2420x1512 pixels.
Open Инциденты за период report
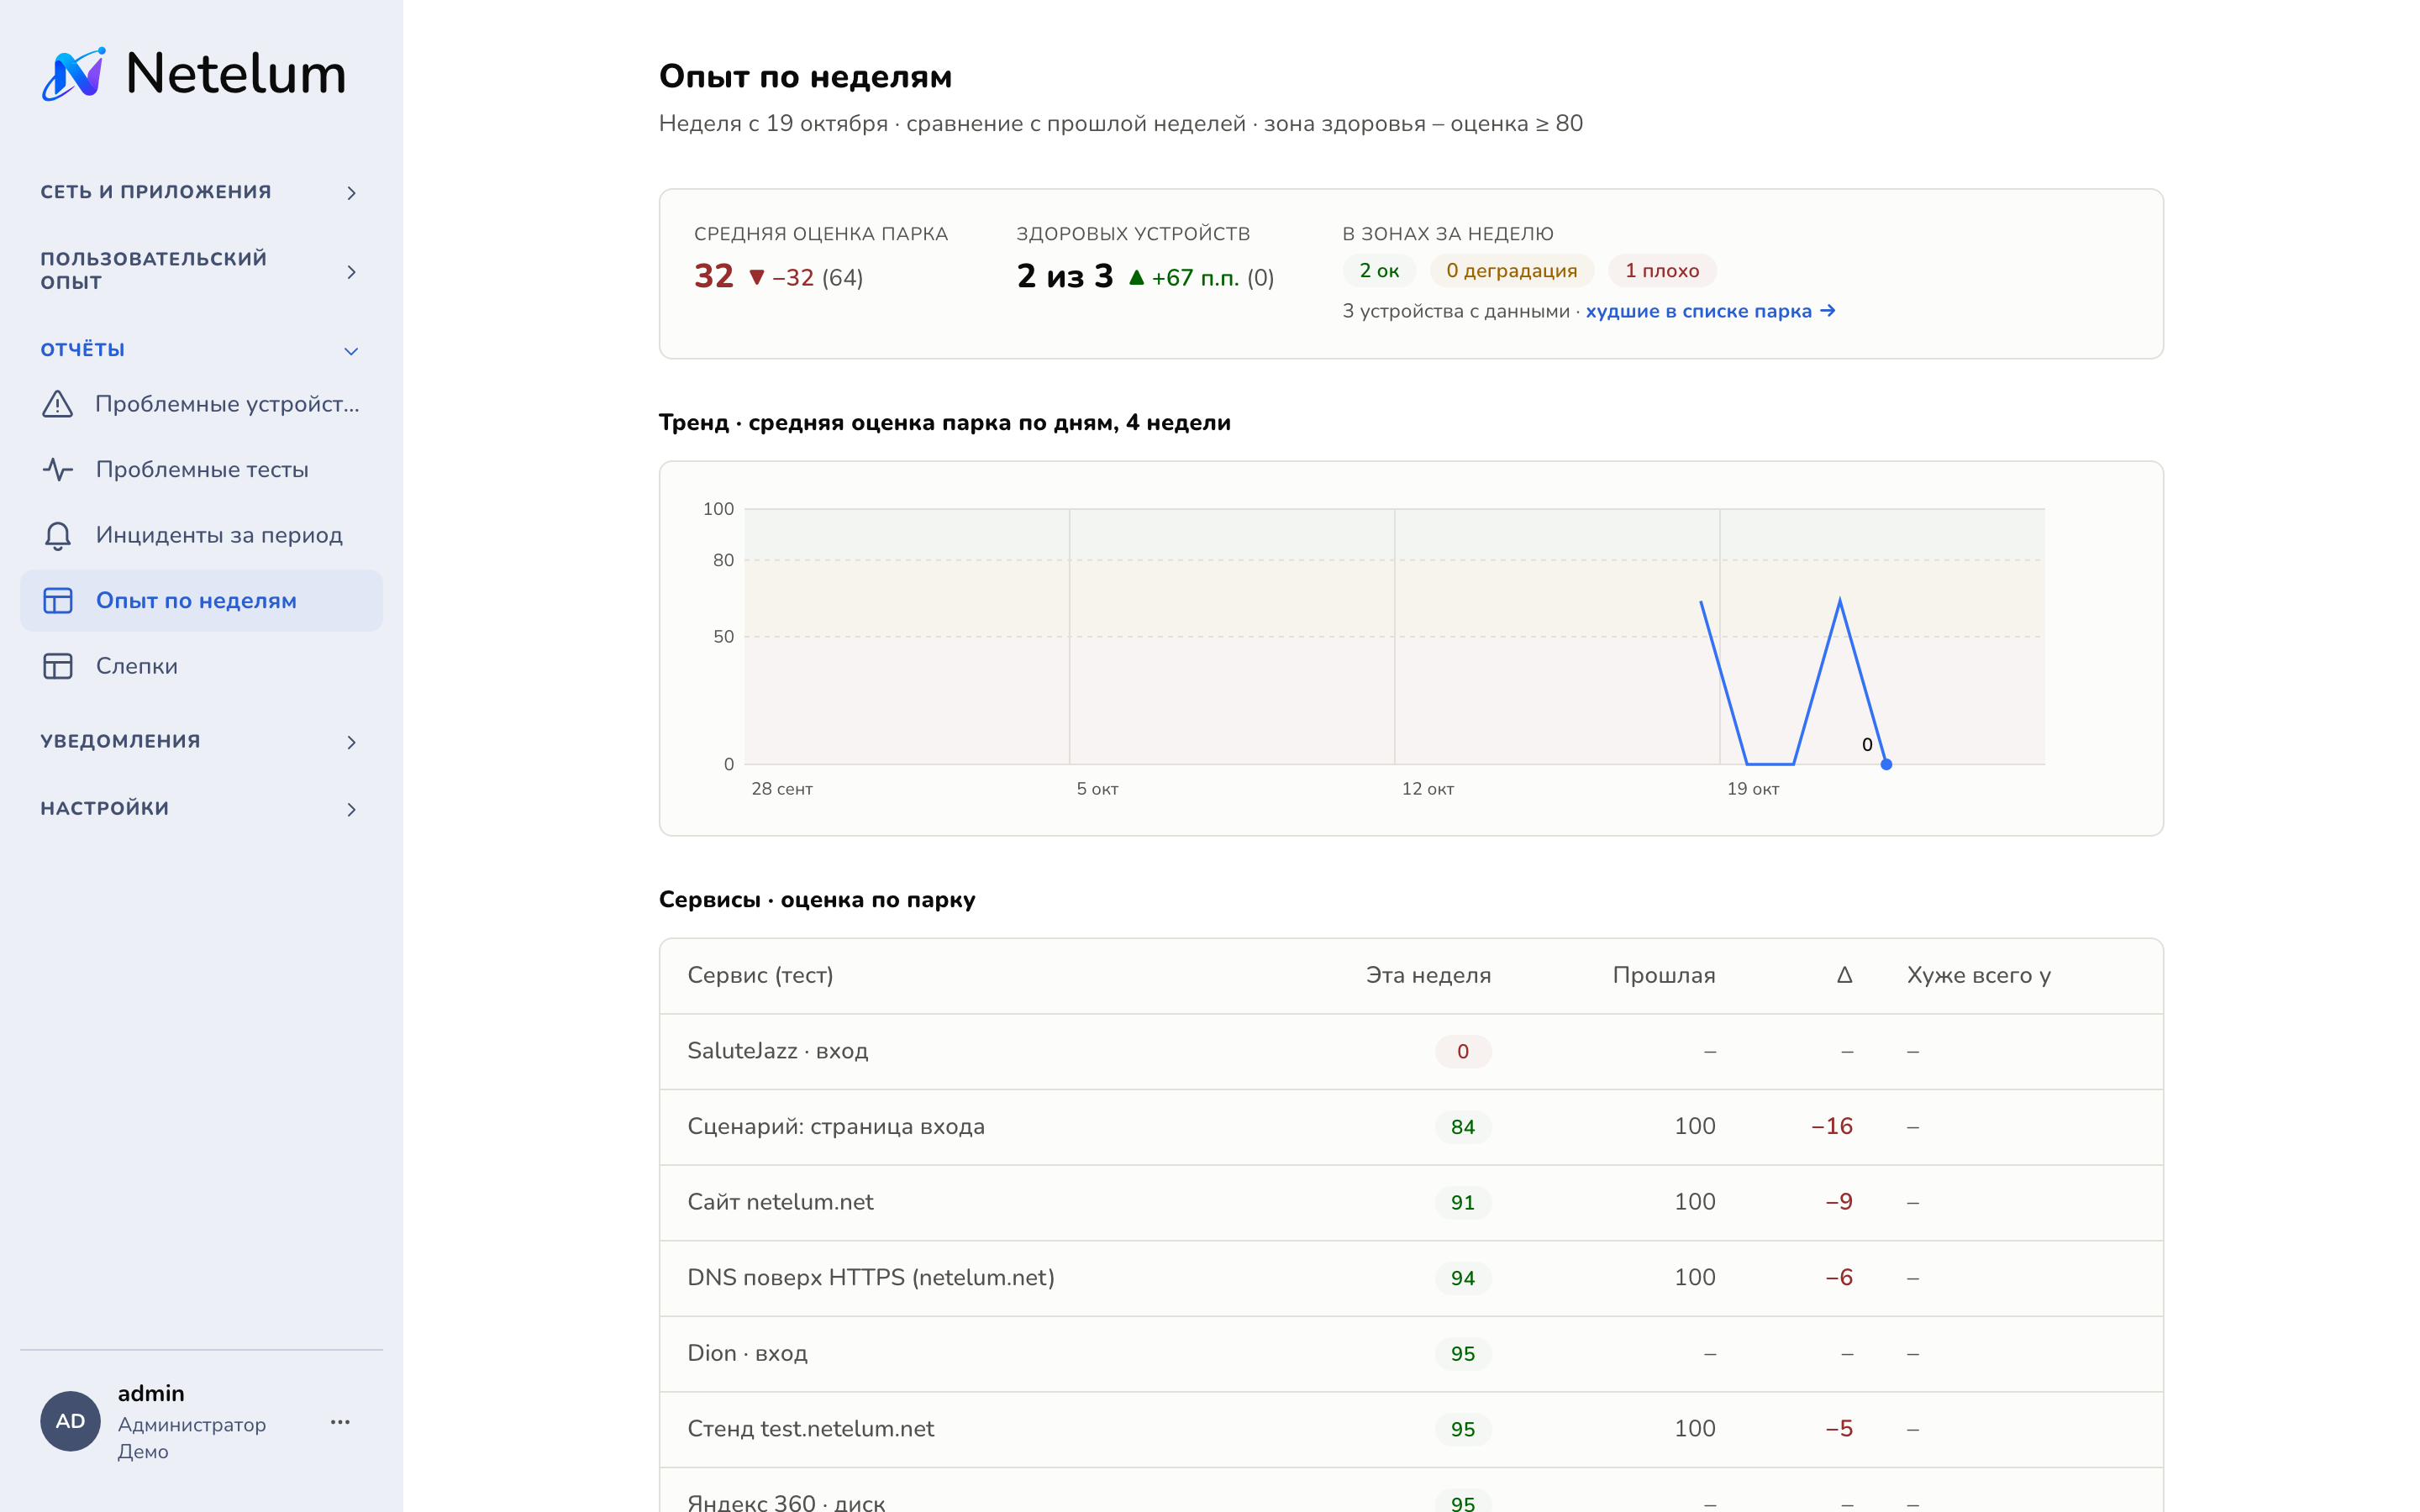click(x=202, y=535)
